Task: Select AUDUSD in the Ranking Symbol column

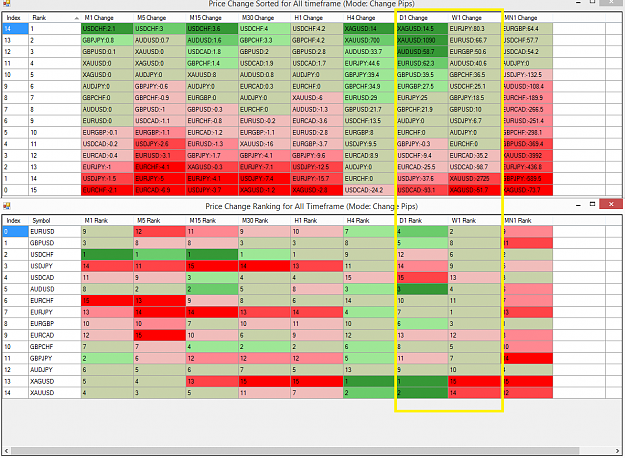Action: [55, 289]
